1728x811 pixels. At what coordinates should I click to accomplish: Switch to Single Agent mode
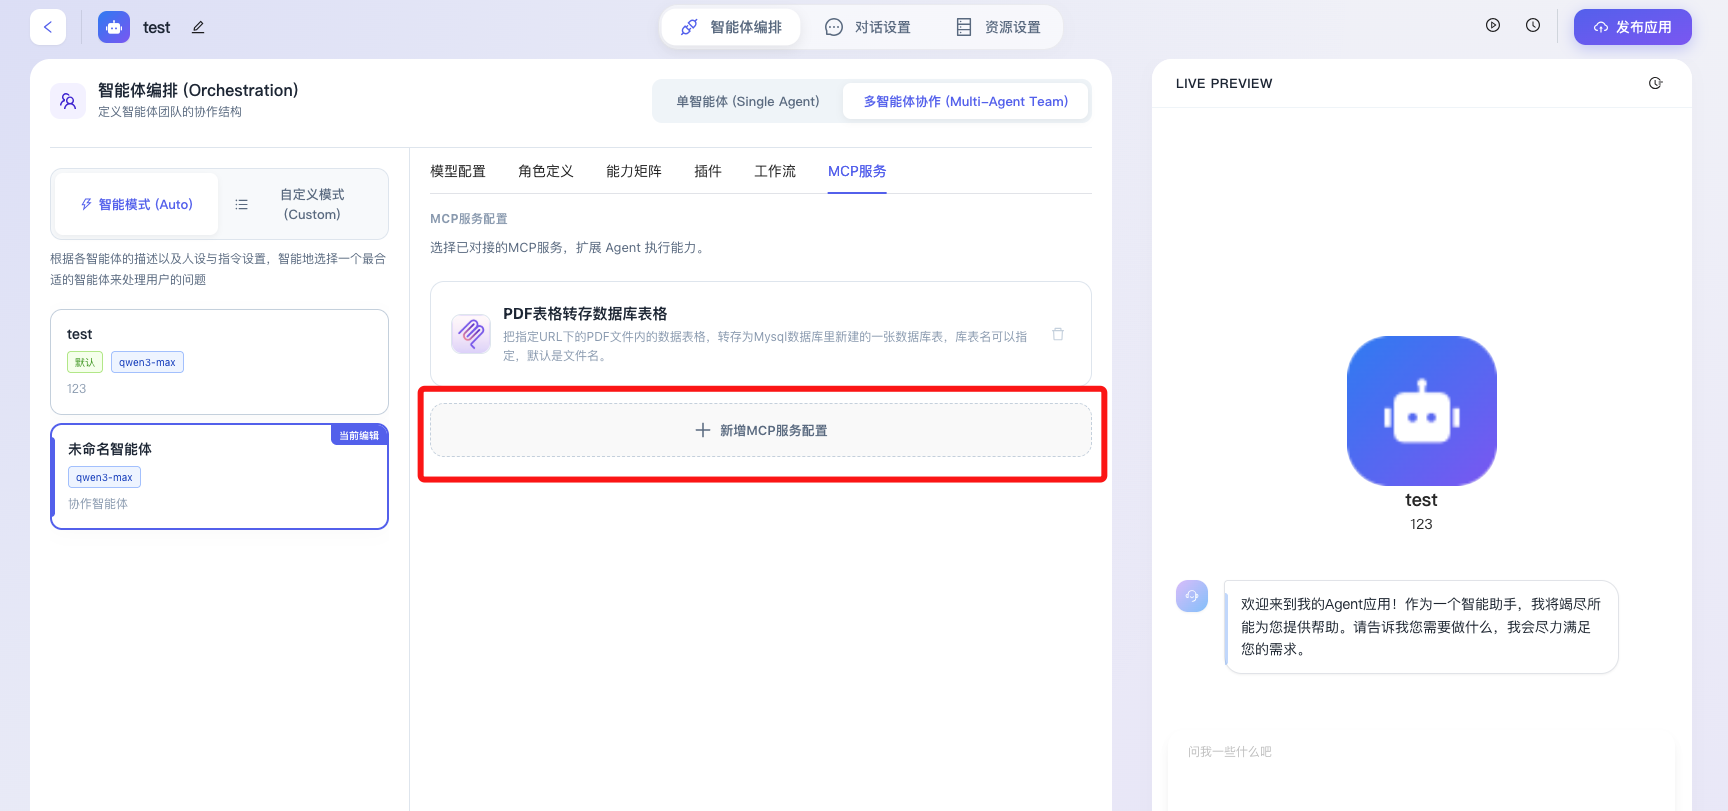point(747,102)
